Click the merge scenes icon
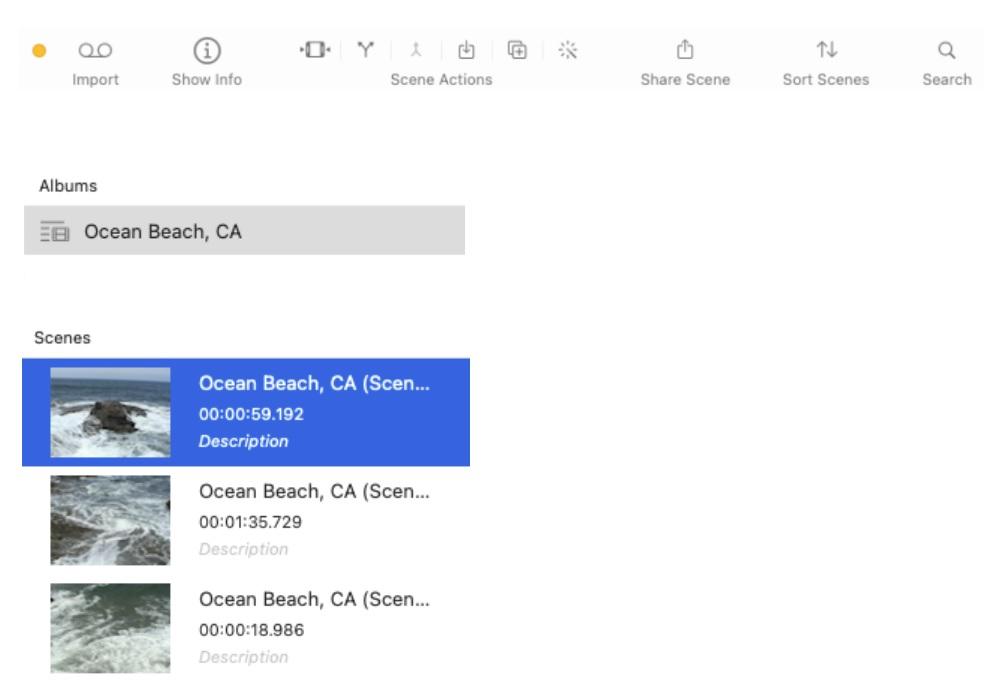The width and height of the screenshot is (988, 688). coord(416,49)
